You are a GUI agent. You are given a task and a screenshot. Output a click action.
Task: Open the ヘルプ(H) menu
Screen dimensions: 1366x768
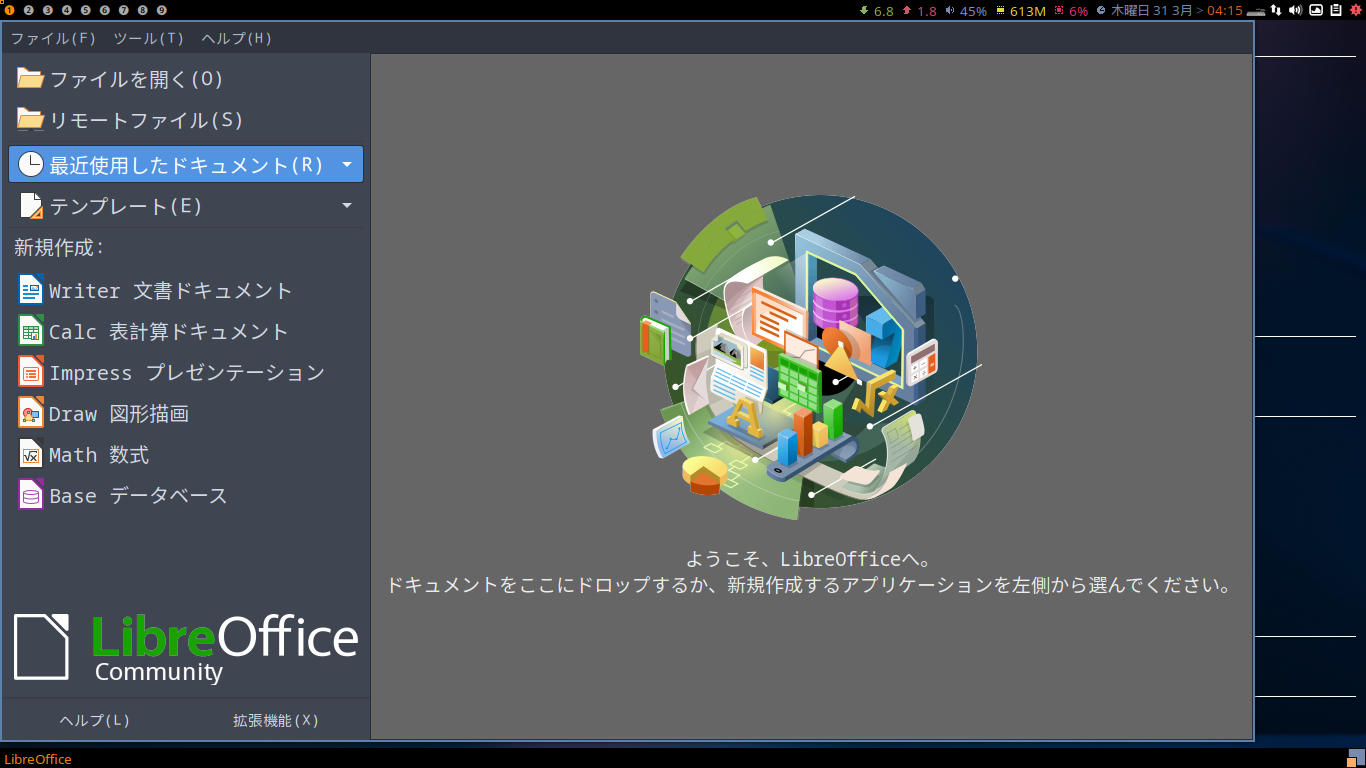(237, 39)
